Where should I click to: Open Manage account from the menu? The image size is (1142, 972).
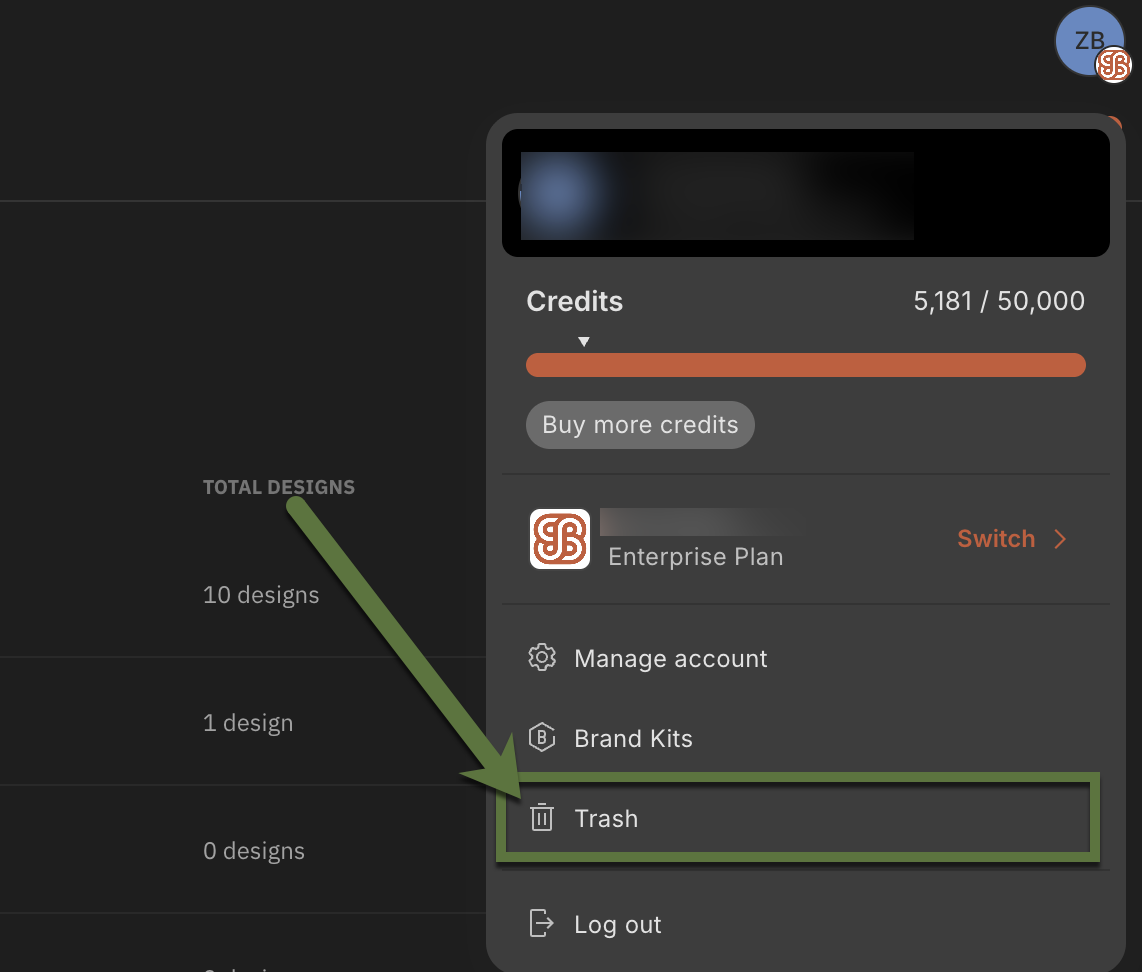click(670, 658)
